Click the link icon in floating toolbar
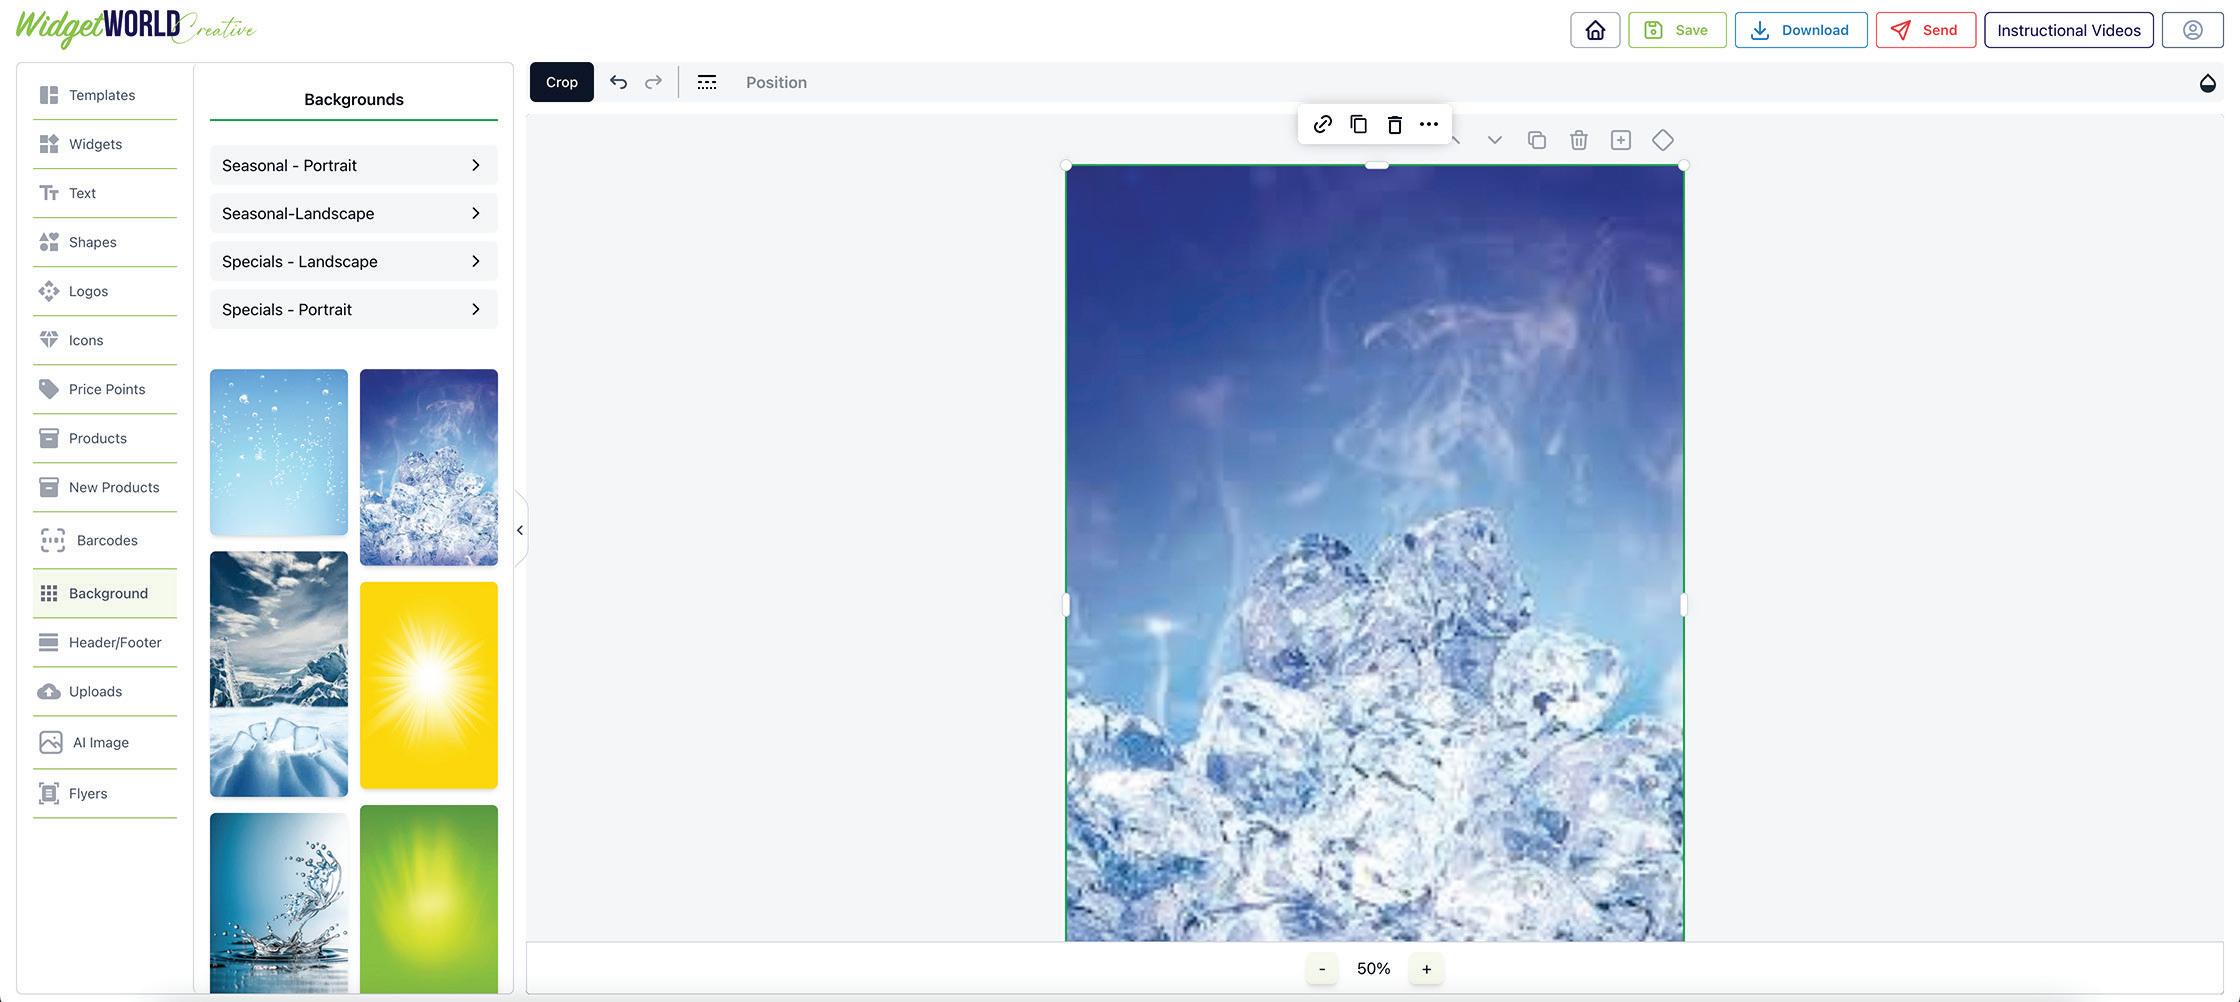 click(x=1323, y=124)
